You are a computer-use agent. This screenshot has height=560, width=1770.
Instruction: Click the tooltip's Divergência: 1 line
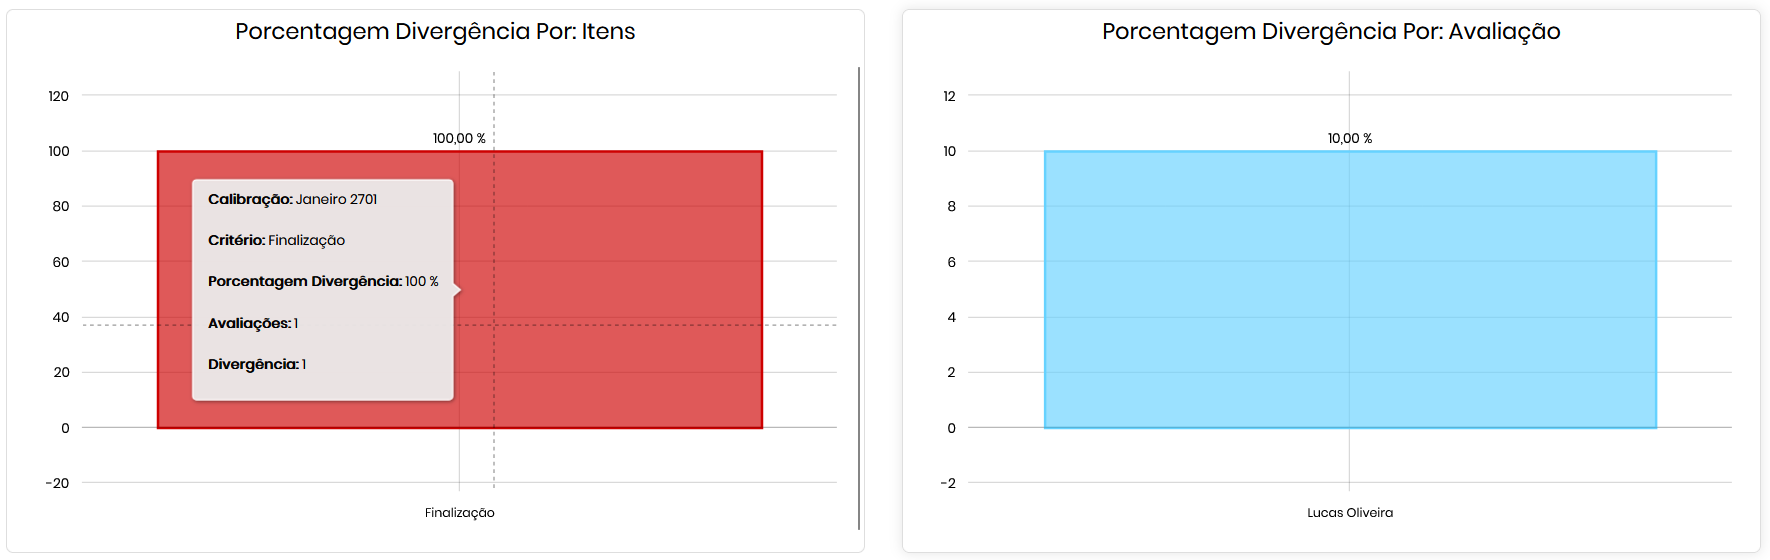click(x=257, y=364)
